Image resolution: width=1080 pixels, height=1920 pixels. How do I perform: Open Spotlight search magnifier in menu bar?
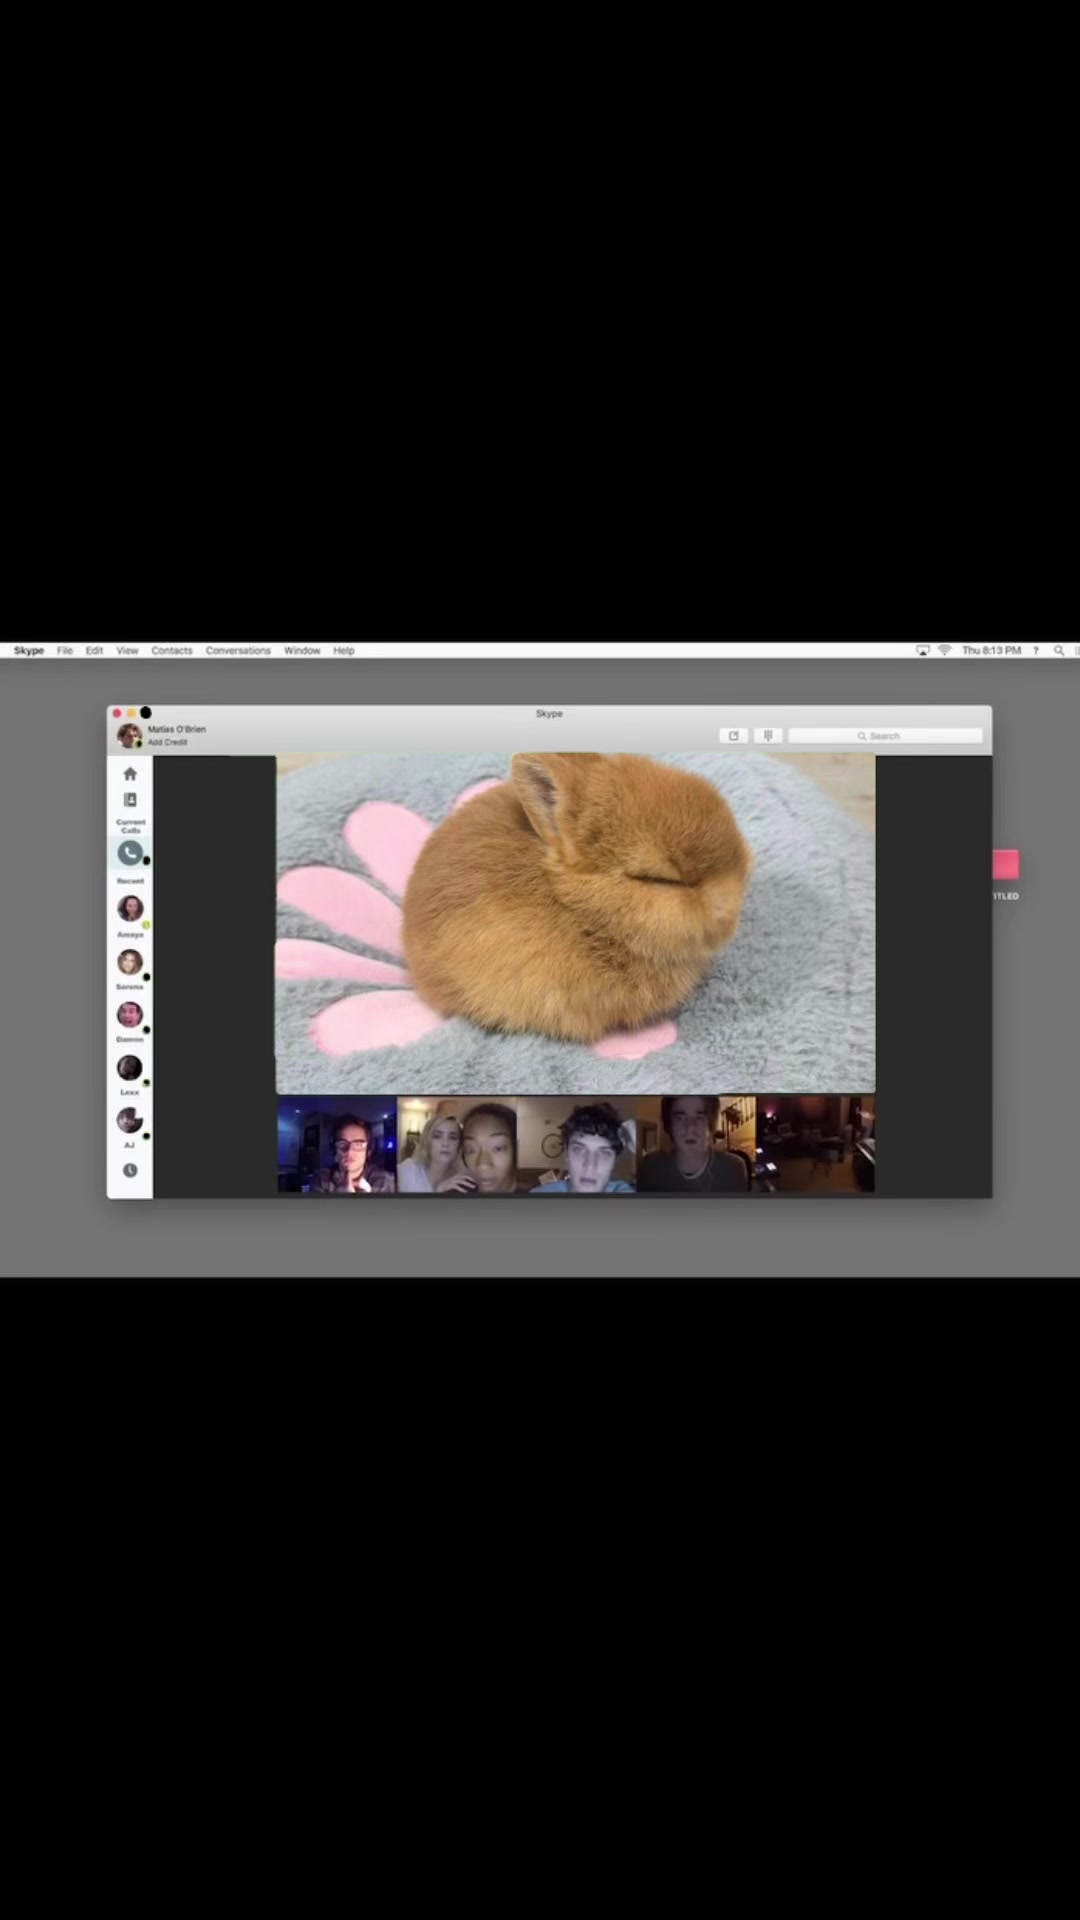[x=1058, y=650]
